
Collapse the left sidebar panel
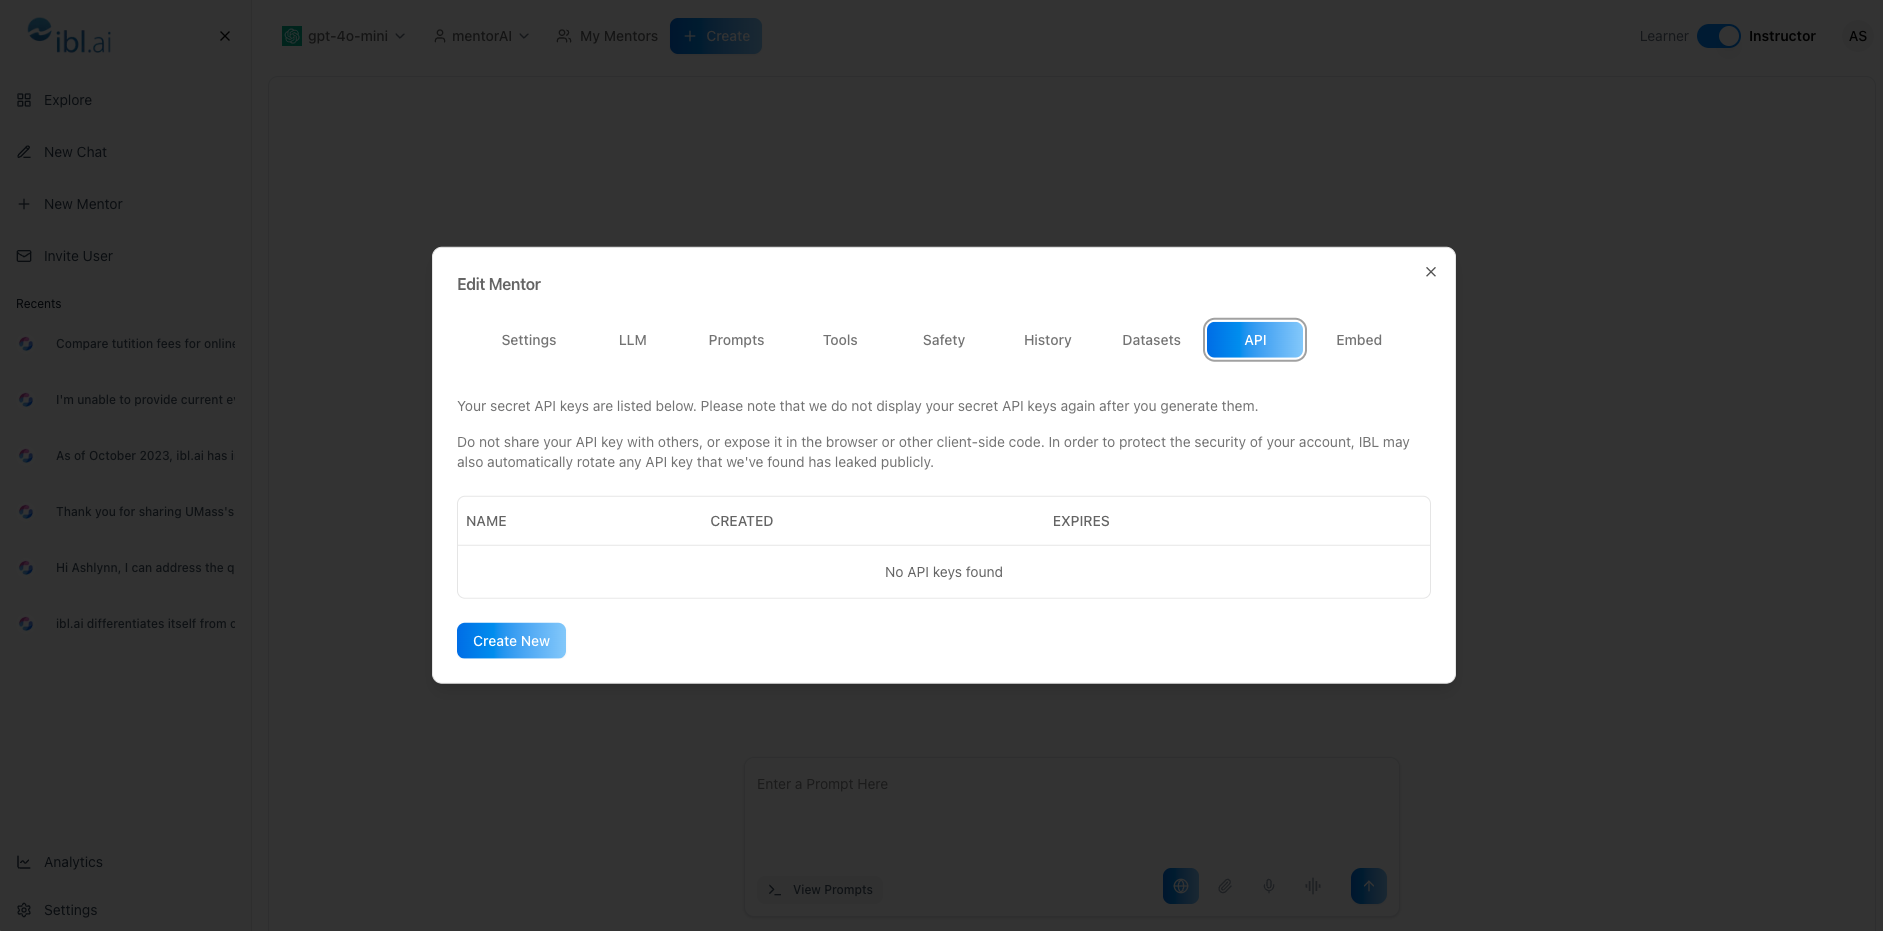(x=225, y=36)
